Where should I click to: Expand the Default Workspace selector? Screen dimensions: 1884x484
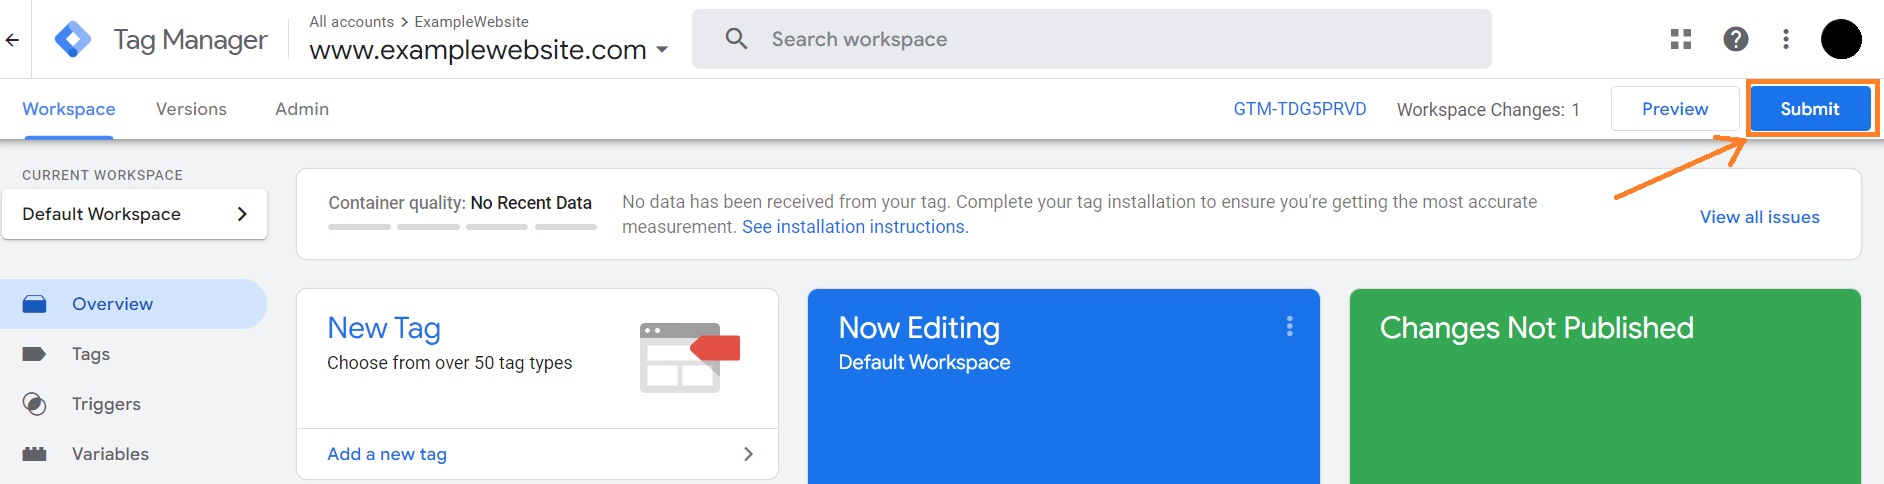click(135, 214)
